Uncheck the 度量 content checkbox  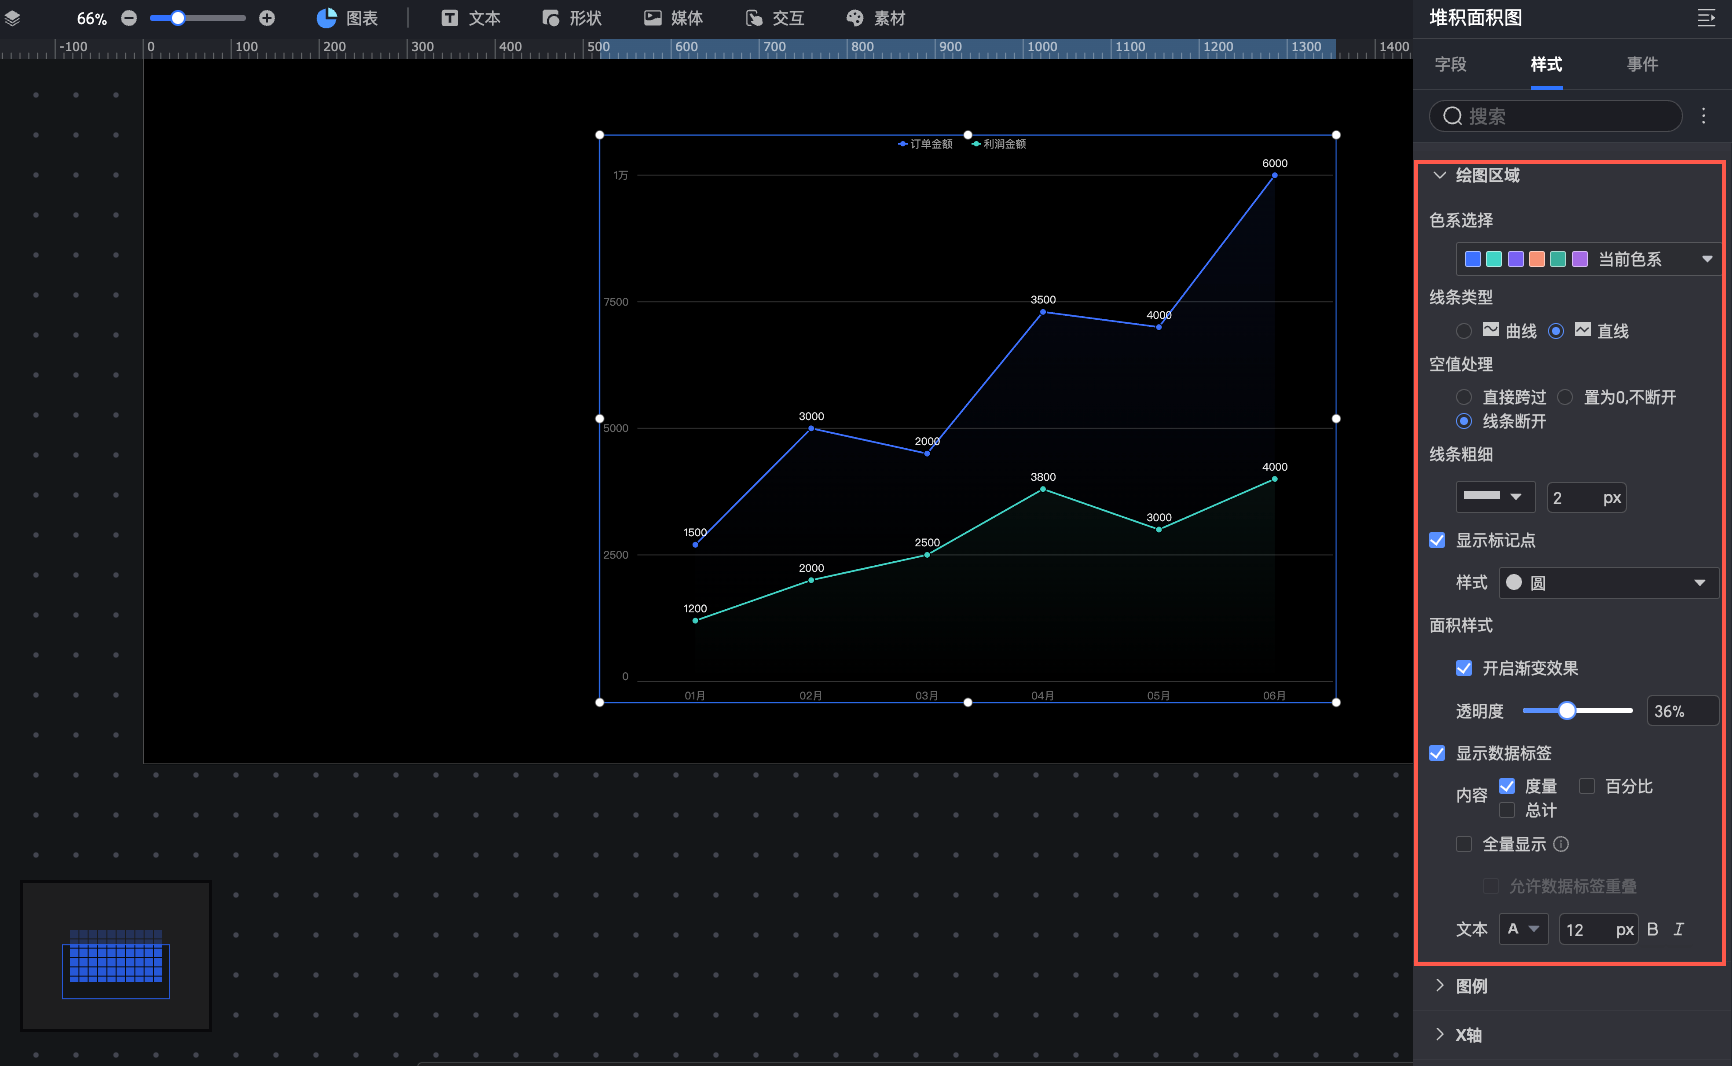[x=1507, y=786]
